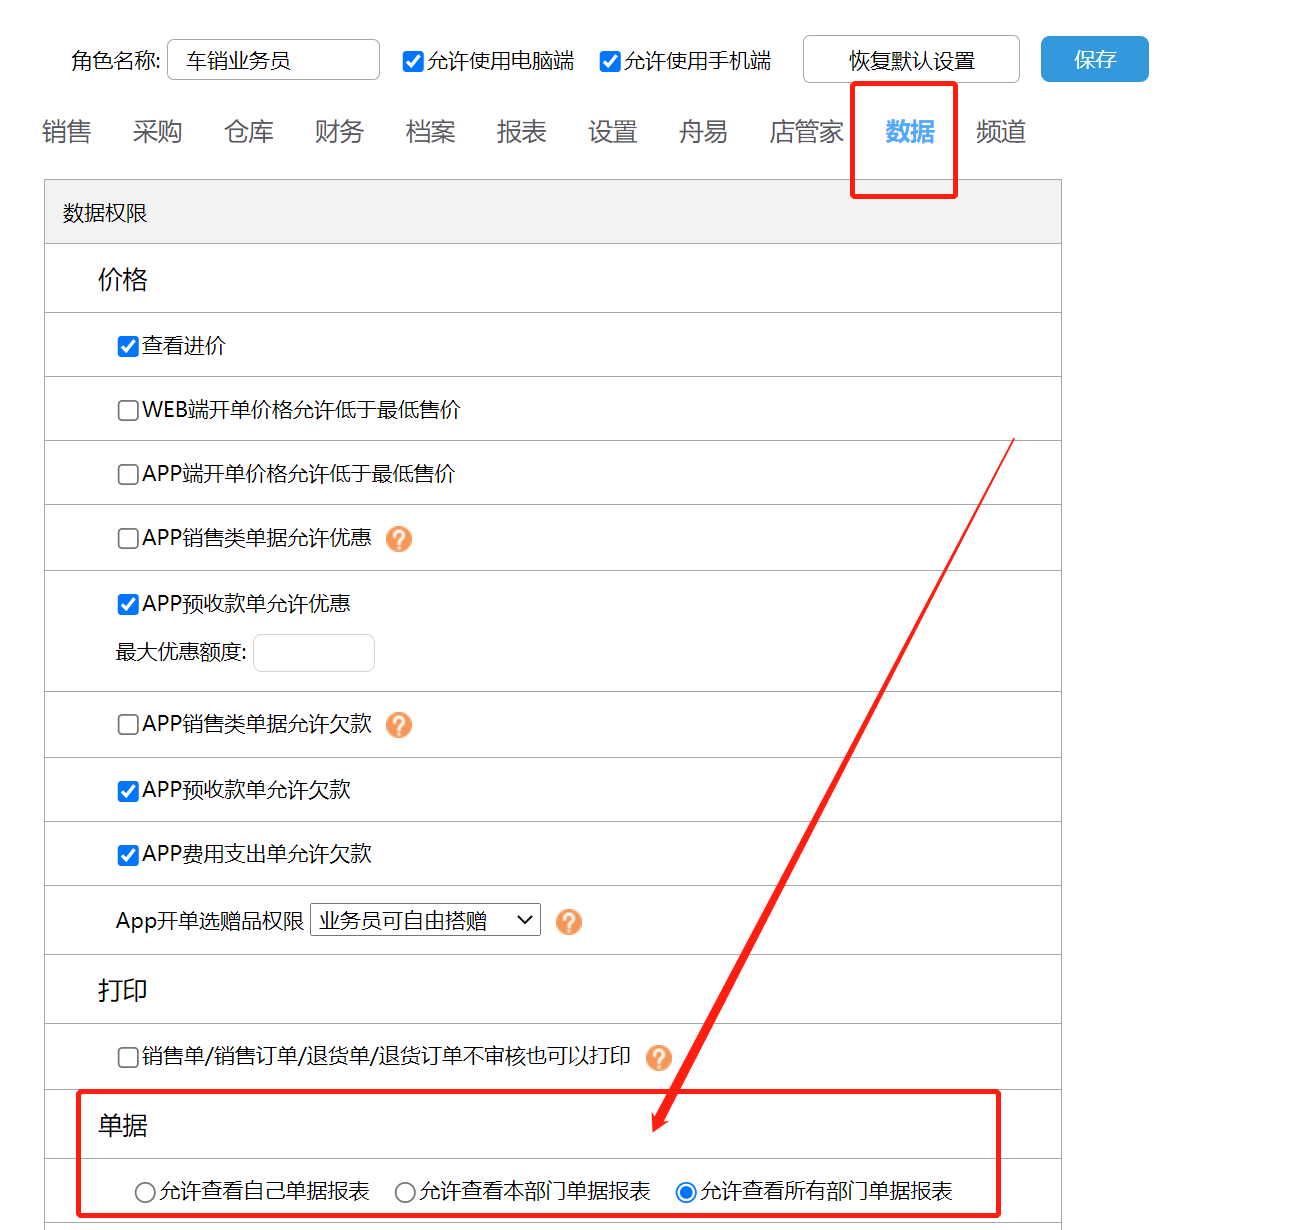Check APP销售类单据允许欠款 option

pyautogui.click(x=128, y=725)
